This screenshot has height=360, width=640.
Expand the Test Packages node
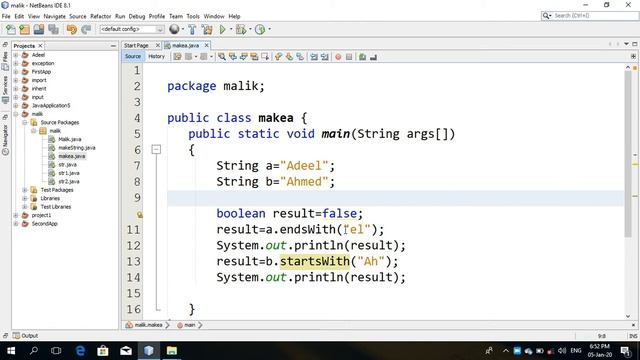pyautogui.click(x=24, y=190)
